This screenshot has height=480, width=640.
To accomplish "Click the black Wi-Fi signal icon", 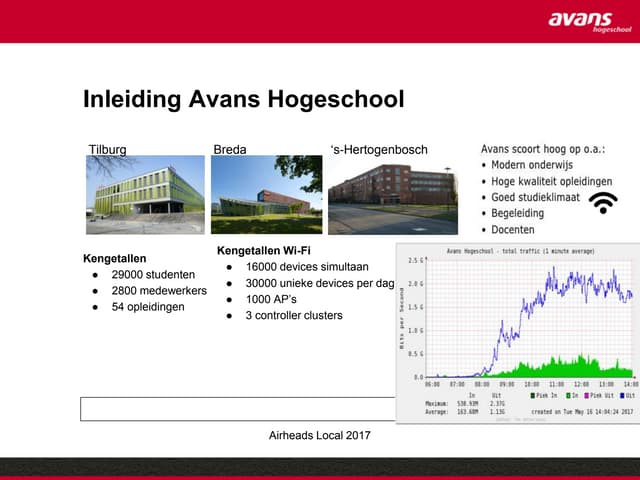I will pos(602,203).
